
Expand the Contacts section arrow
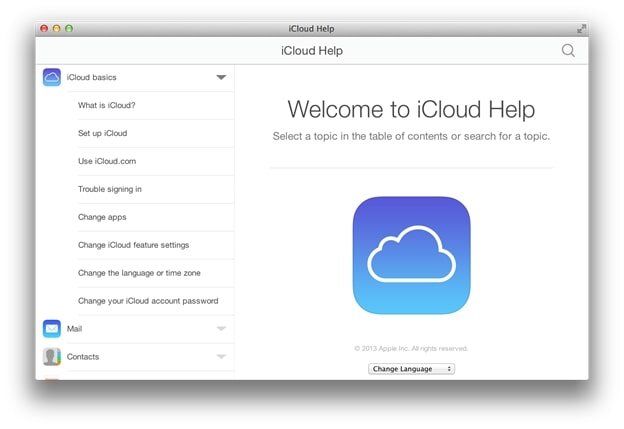(221, 357)
